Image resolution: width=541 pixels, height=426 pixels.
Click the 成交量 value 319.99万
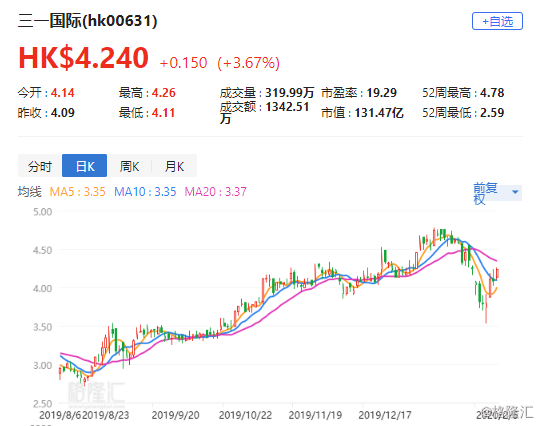pyautogui.click(x=289, y=93)
